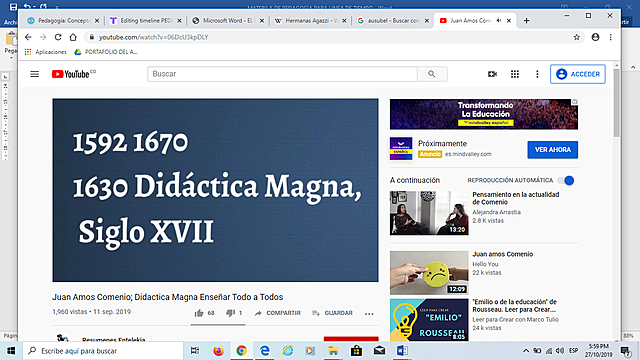The image size is (640, 360).
Task: Open Microsoft Edge from the taskbar
Action: tap(264, 351)
